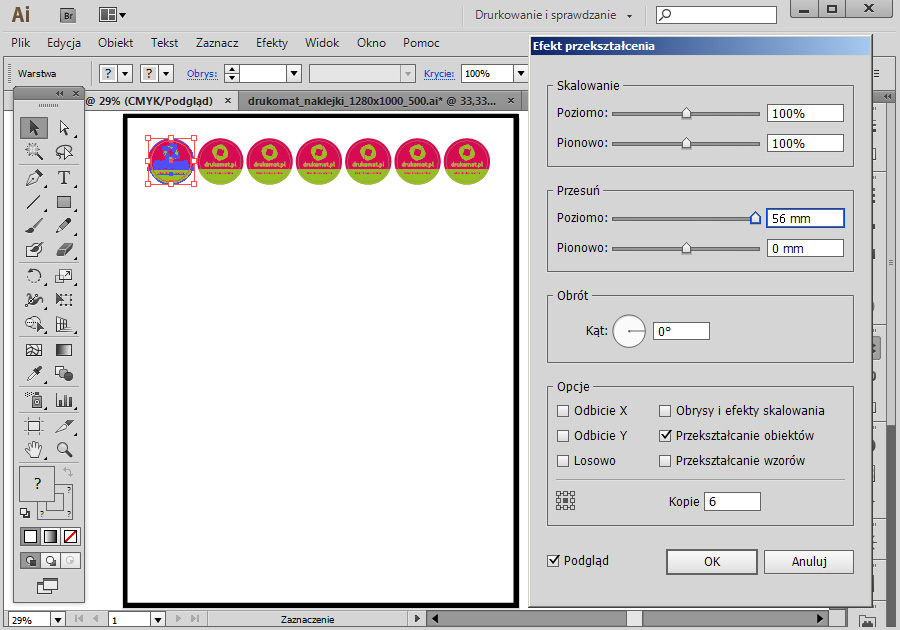Screen dimensions: 900x630
Task: Open Adobe Bridge via Br icon
Action: coord(69,15)
